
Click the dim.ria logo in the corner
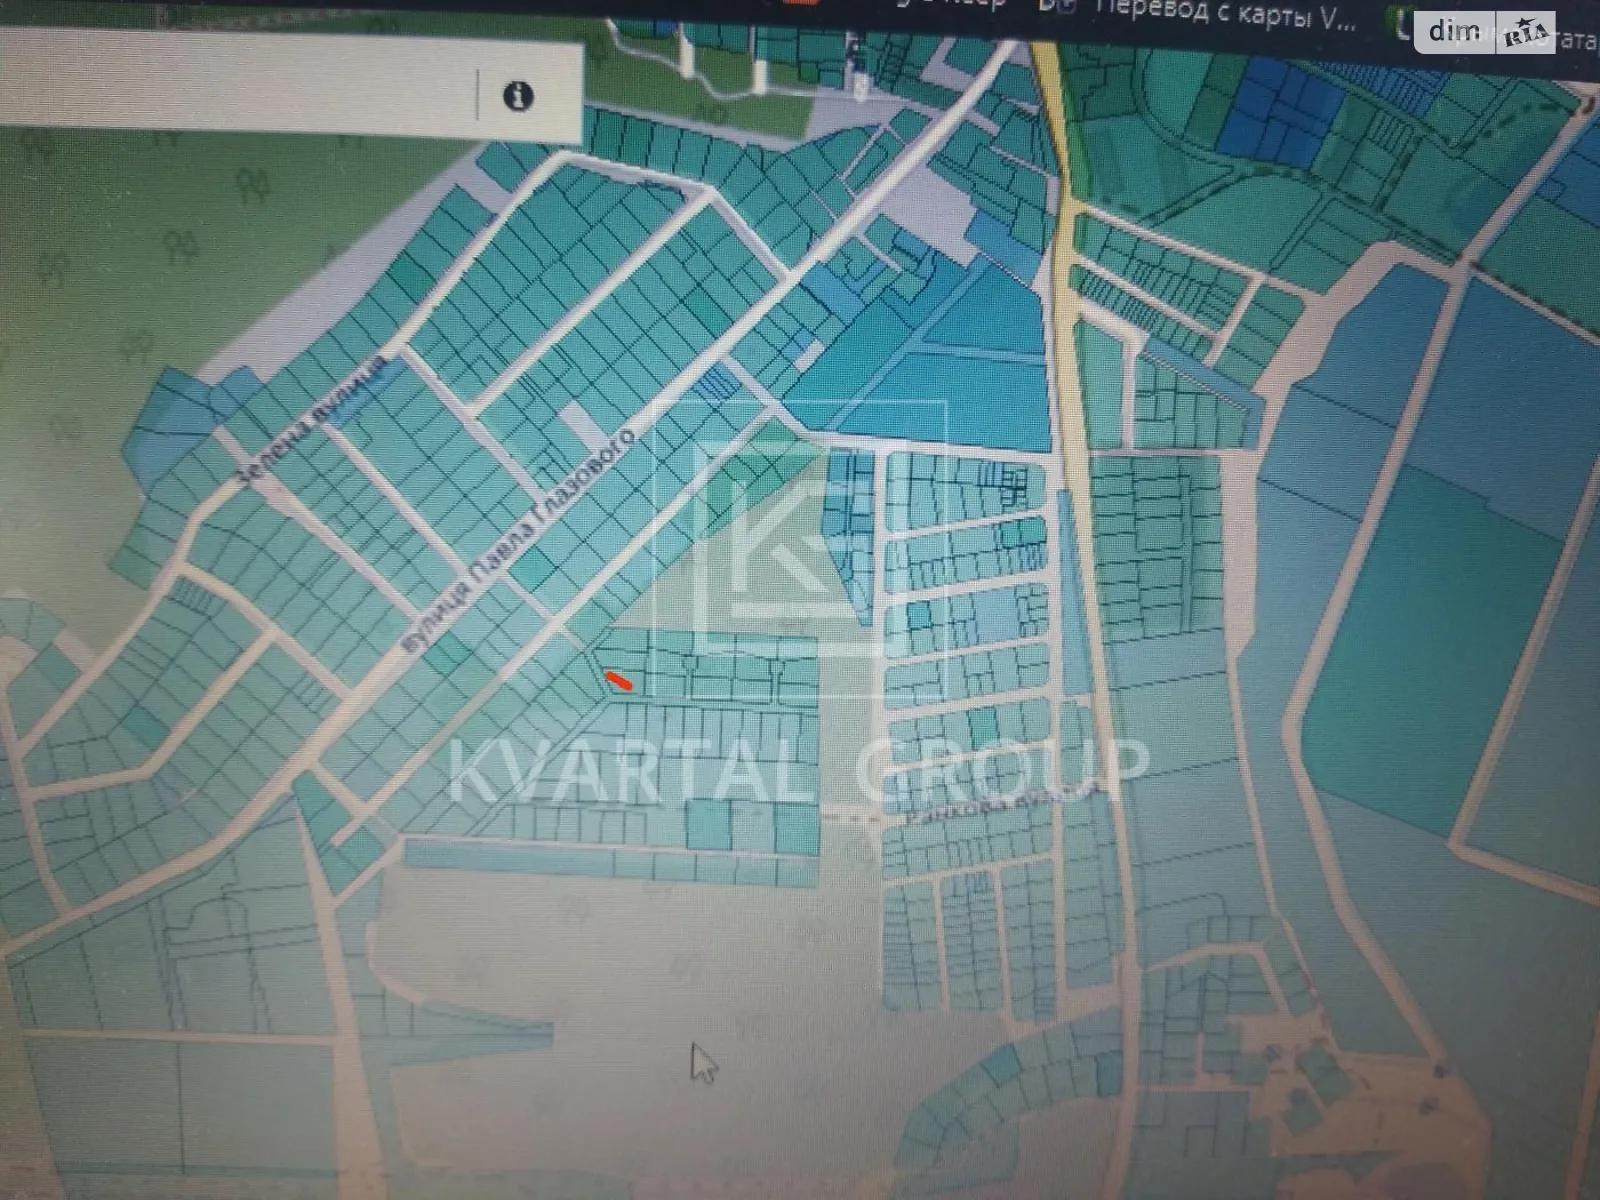point(1488,32)
